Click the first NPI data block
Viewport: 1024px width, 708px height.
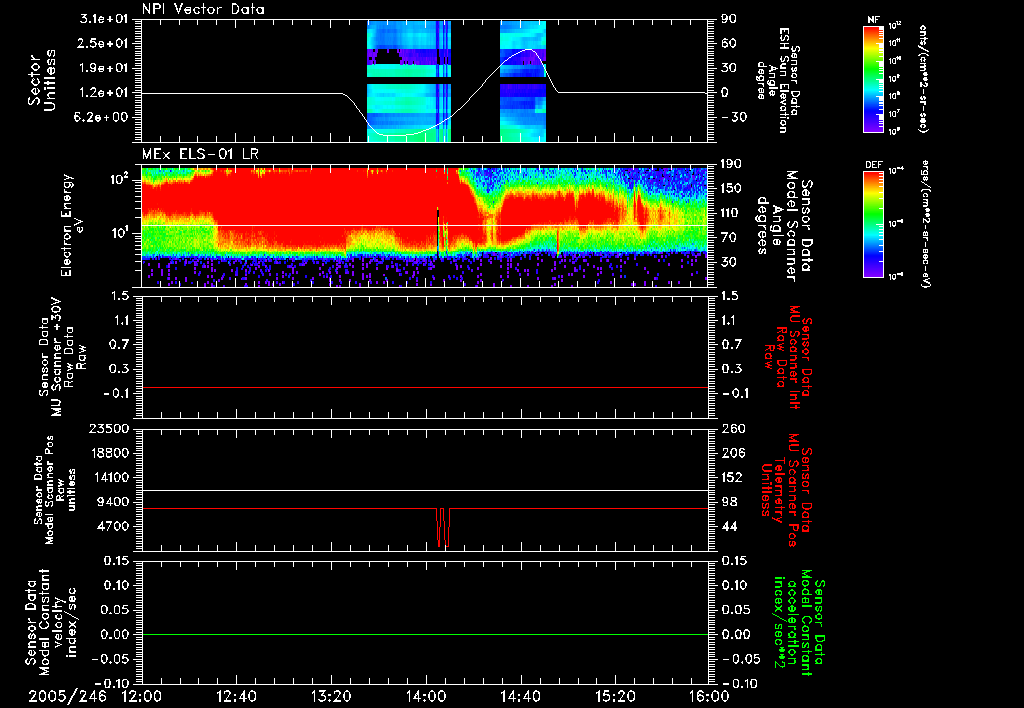point(409,81)
